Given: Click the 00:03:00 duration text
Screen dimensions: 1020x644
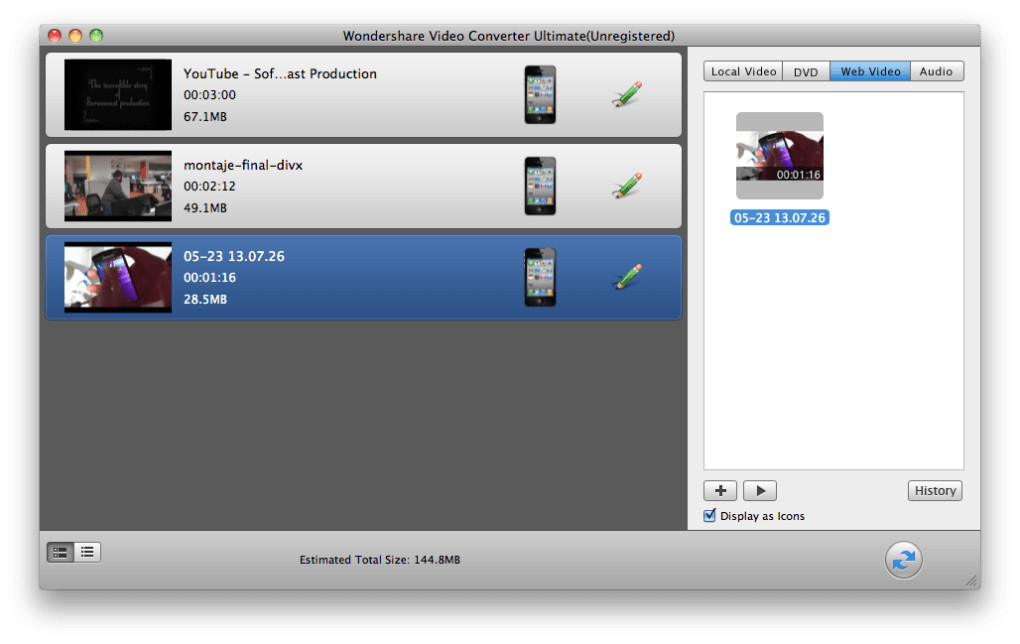Looking at the screenshot, I should 209,95.
